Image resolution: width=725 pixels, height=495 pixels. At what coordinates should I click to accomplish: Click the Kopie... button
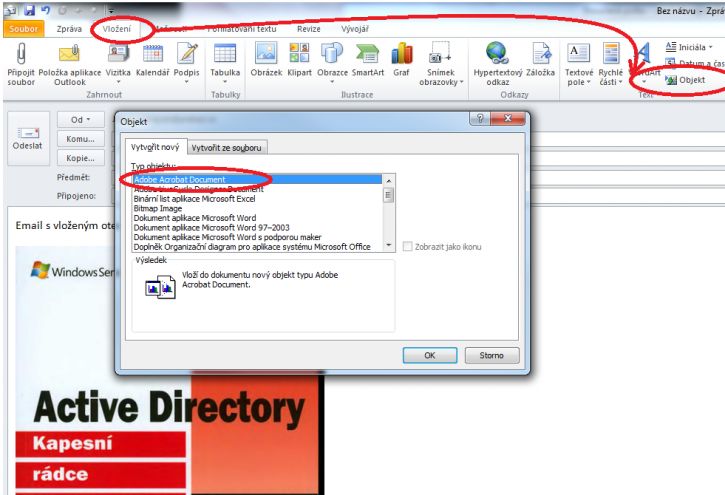(80, 158)
